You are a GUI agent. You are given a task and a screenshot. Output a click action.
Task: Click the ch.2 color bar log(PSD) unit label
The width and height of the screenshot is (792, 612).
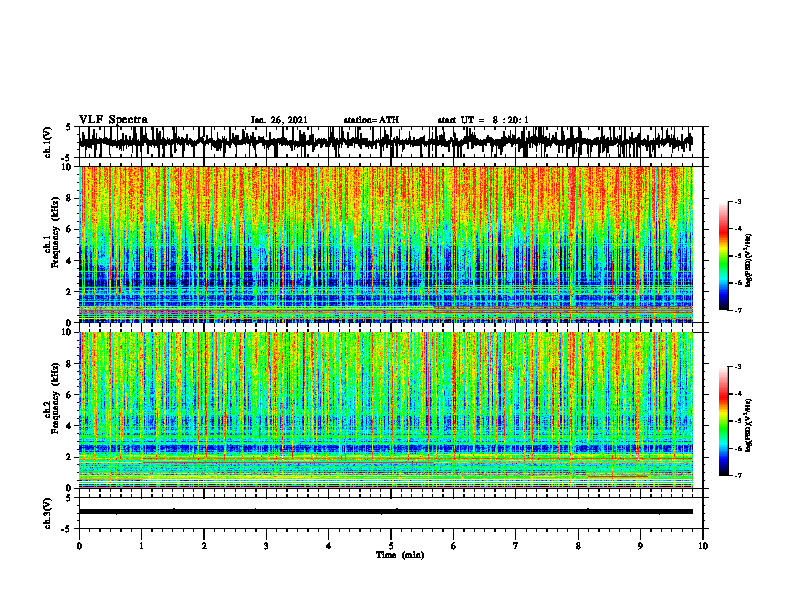click(x=749, y=426)
